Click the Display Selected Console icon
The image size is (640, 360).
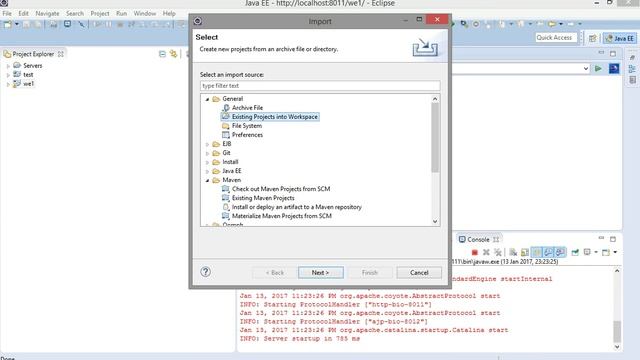[587, 252]
